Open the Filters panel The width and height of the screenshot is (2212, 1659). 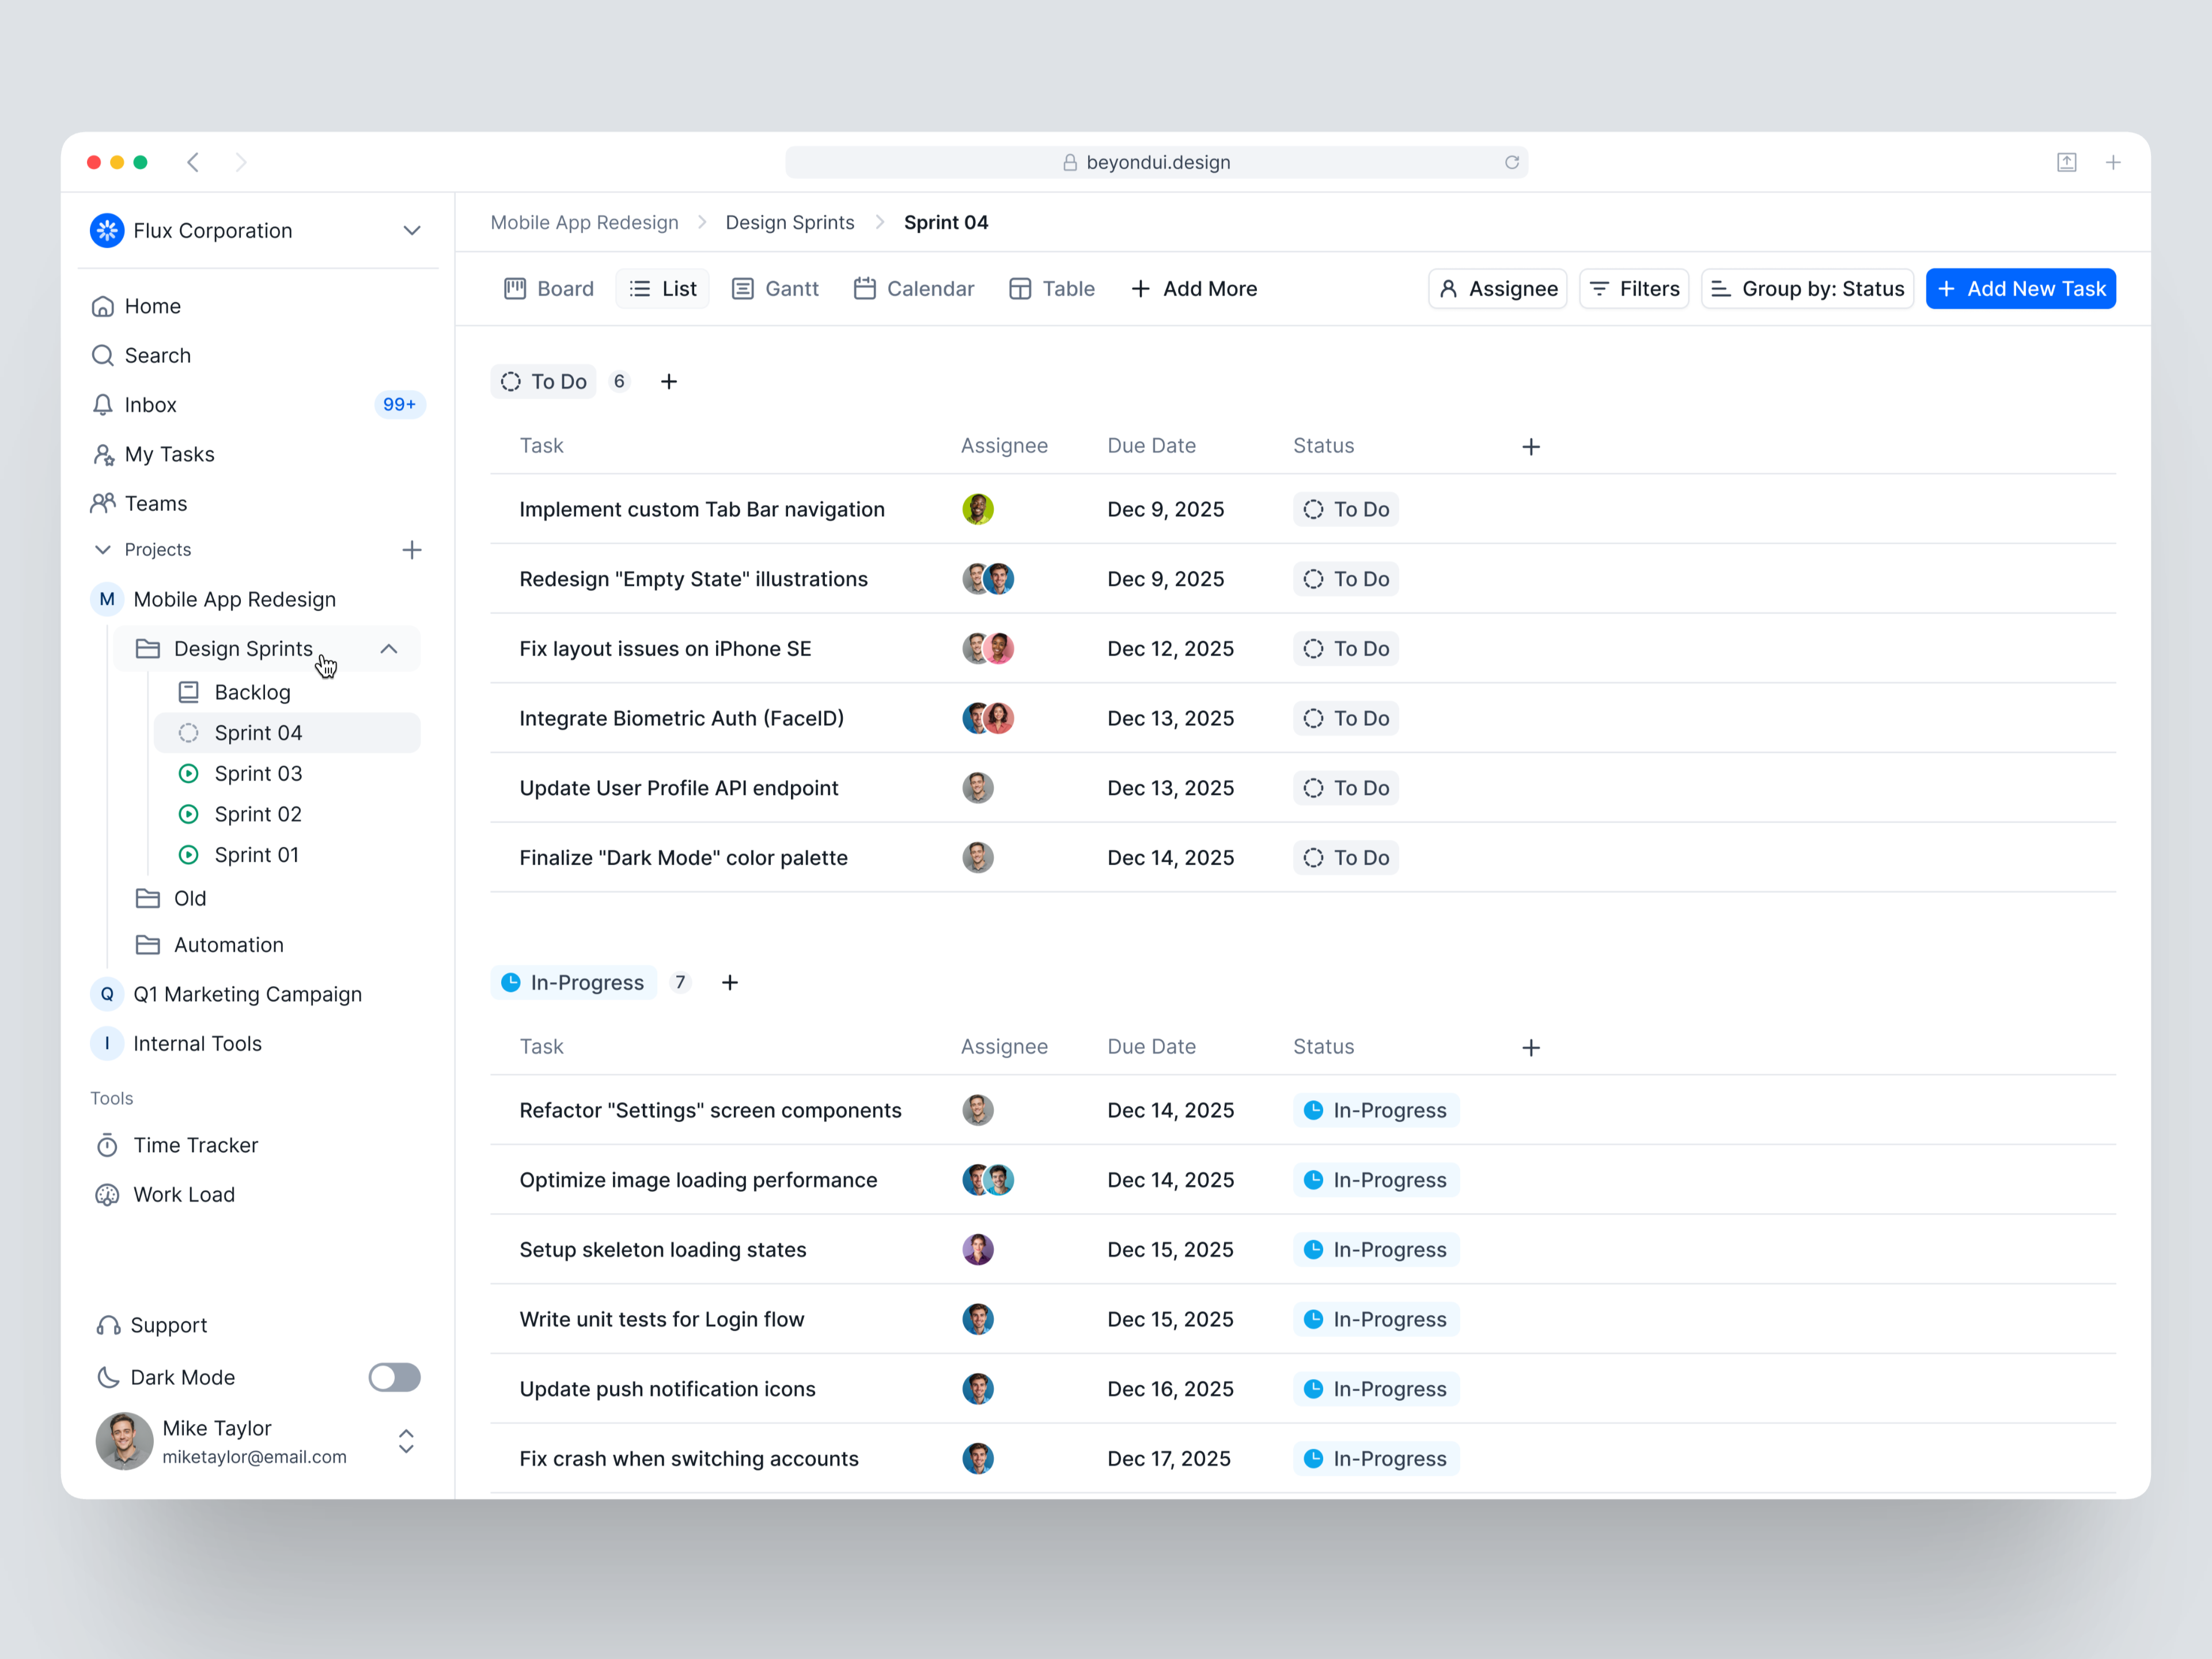click(1634, 288)
